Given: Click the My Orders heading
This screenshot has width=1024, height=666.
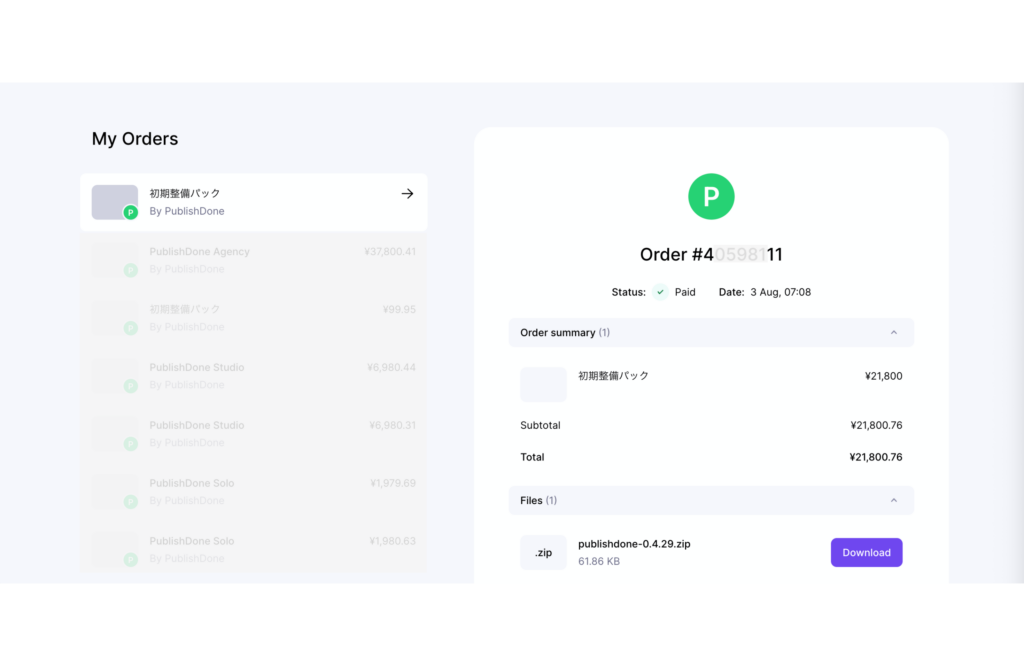Looking at the screenshot, I should coord(135,139).
